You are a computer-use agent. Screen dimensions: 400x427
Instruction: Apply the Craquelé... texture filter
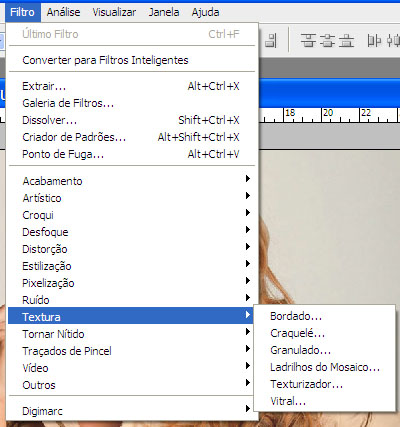click(x=325, y=333)
